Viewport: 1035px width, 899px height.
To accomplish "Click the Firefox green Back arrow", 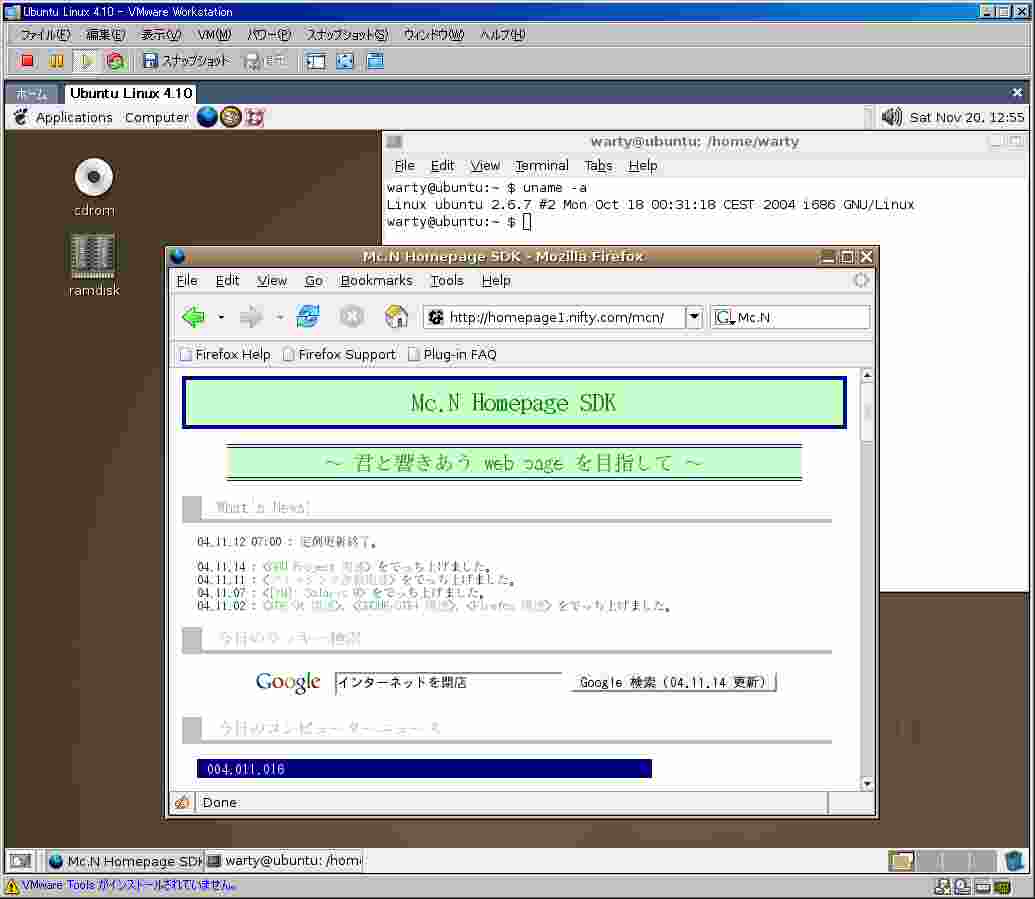I will [x=194, y=318].
